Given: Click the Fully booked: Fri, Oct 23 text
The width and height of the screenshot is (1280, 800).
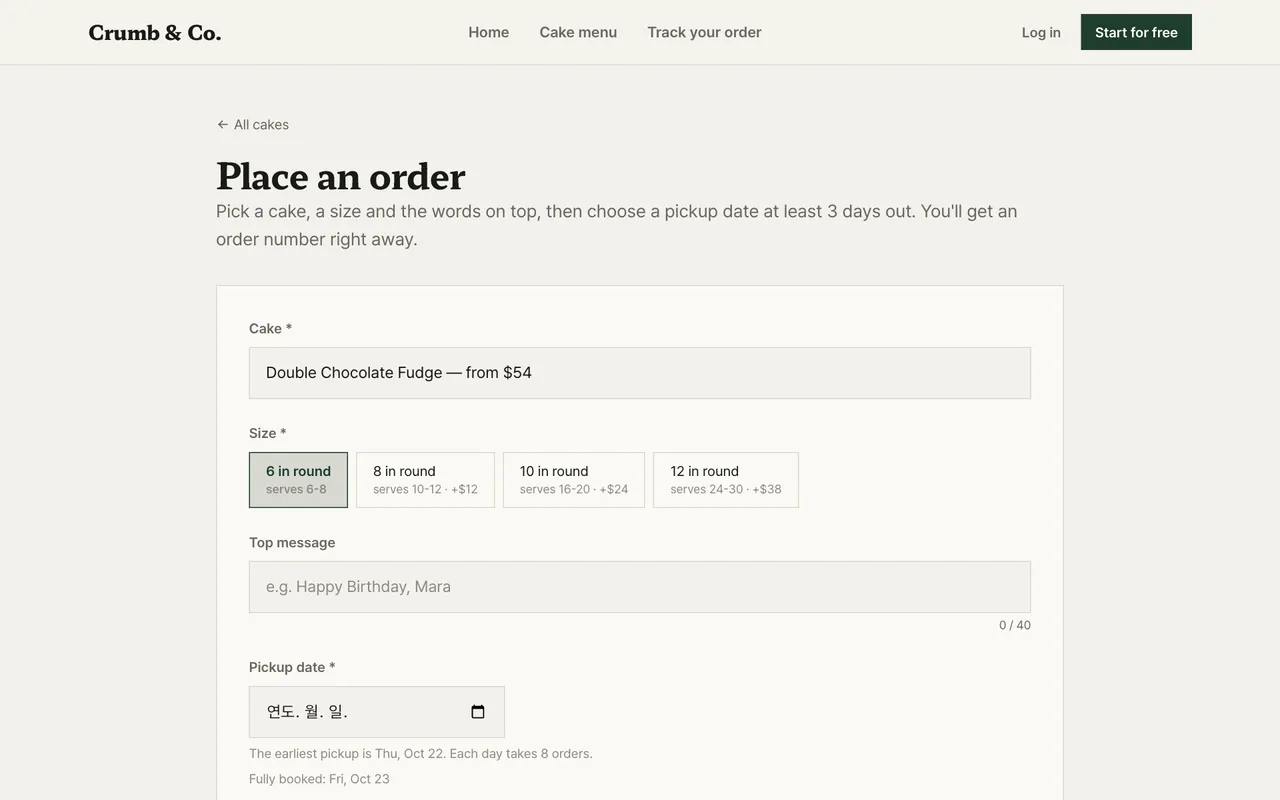Looking at the screenshot, I should click(319, 779).
